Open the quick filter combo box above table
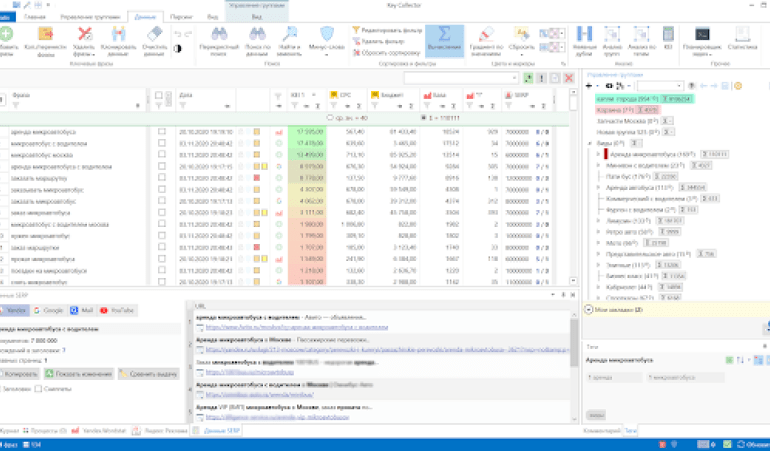The height and width of the screenshot is (451, 770). (x=461, y=78)
